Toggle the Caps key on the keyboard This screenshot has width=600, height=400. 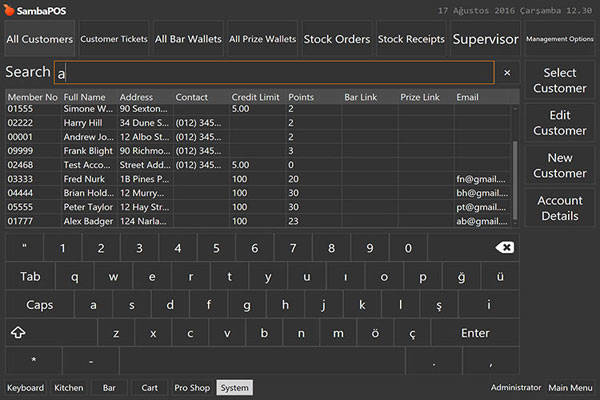[40, 305]
